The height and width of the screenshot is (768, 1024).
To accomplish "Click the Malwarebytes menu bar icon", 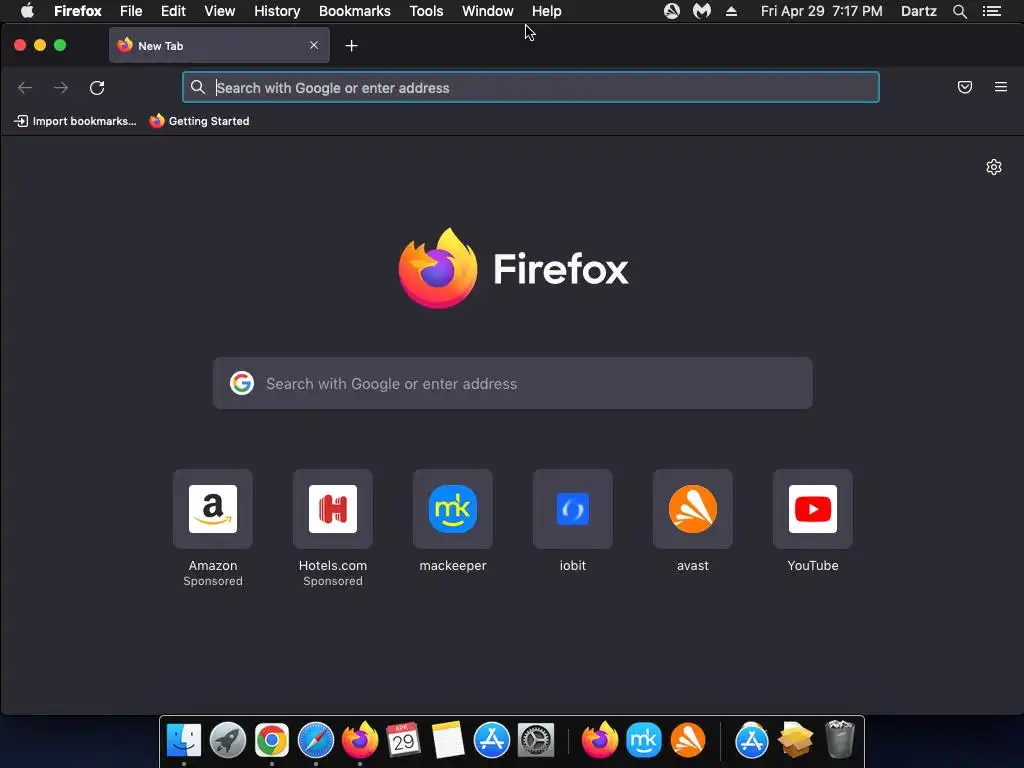I will [701, 11].
